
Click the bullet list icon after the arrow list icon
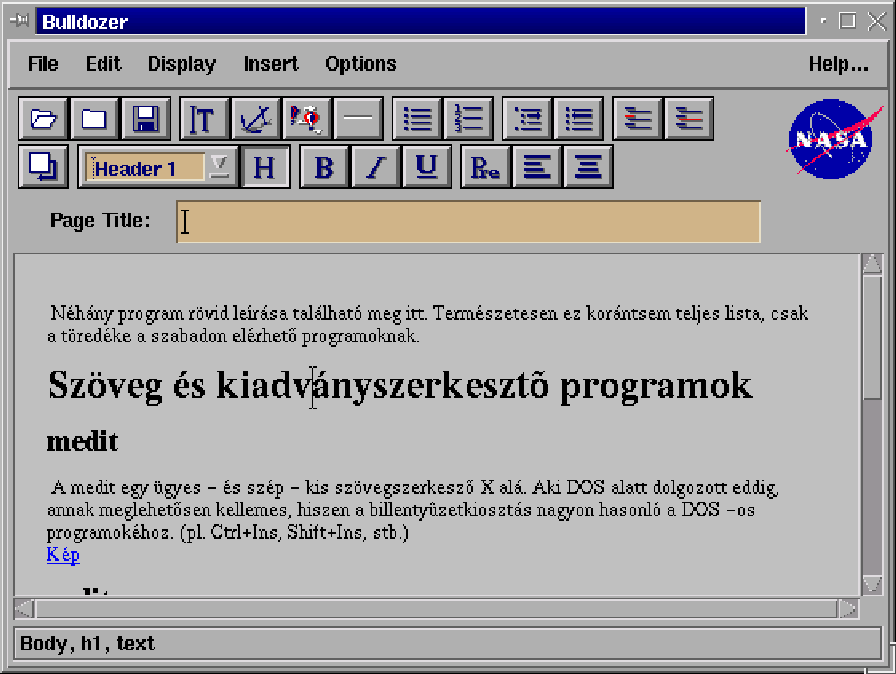tap(579, 119)
